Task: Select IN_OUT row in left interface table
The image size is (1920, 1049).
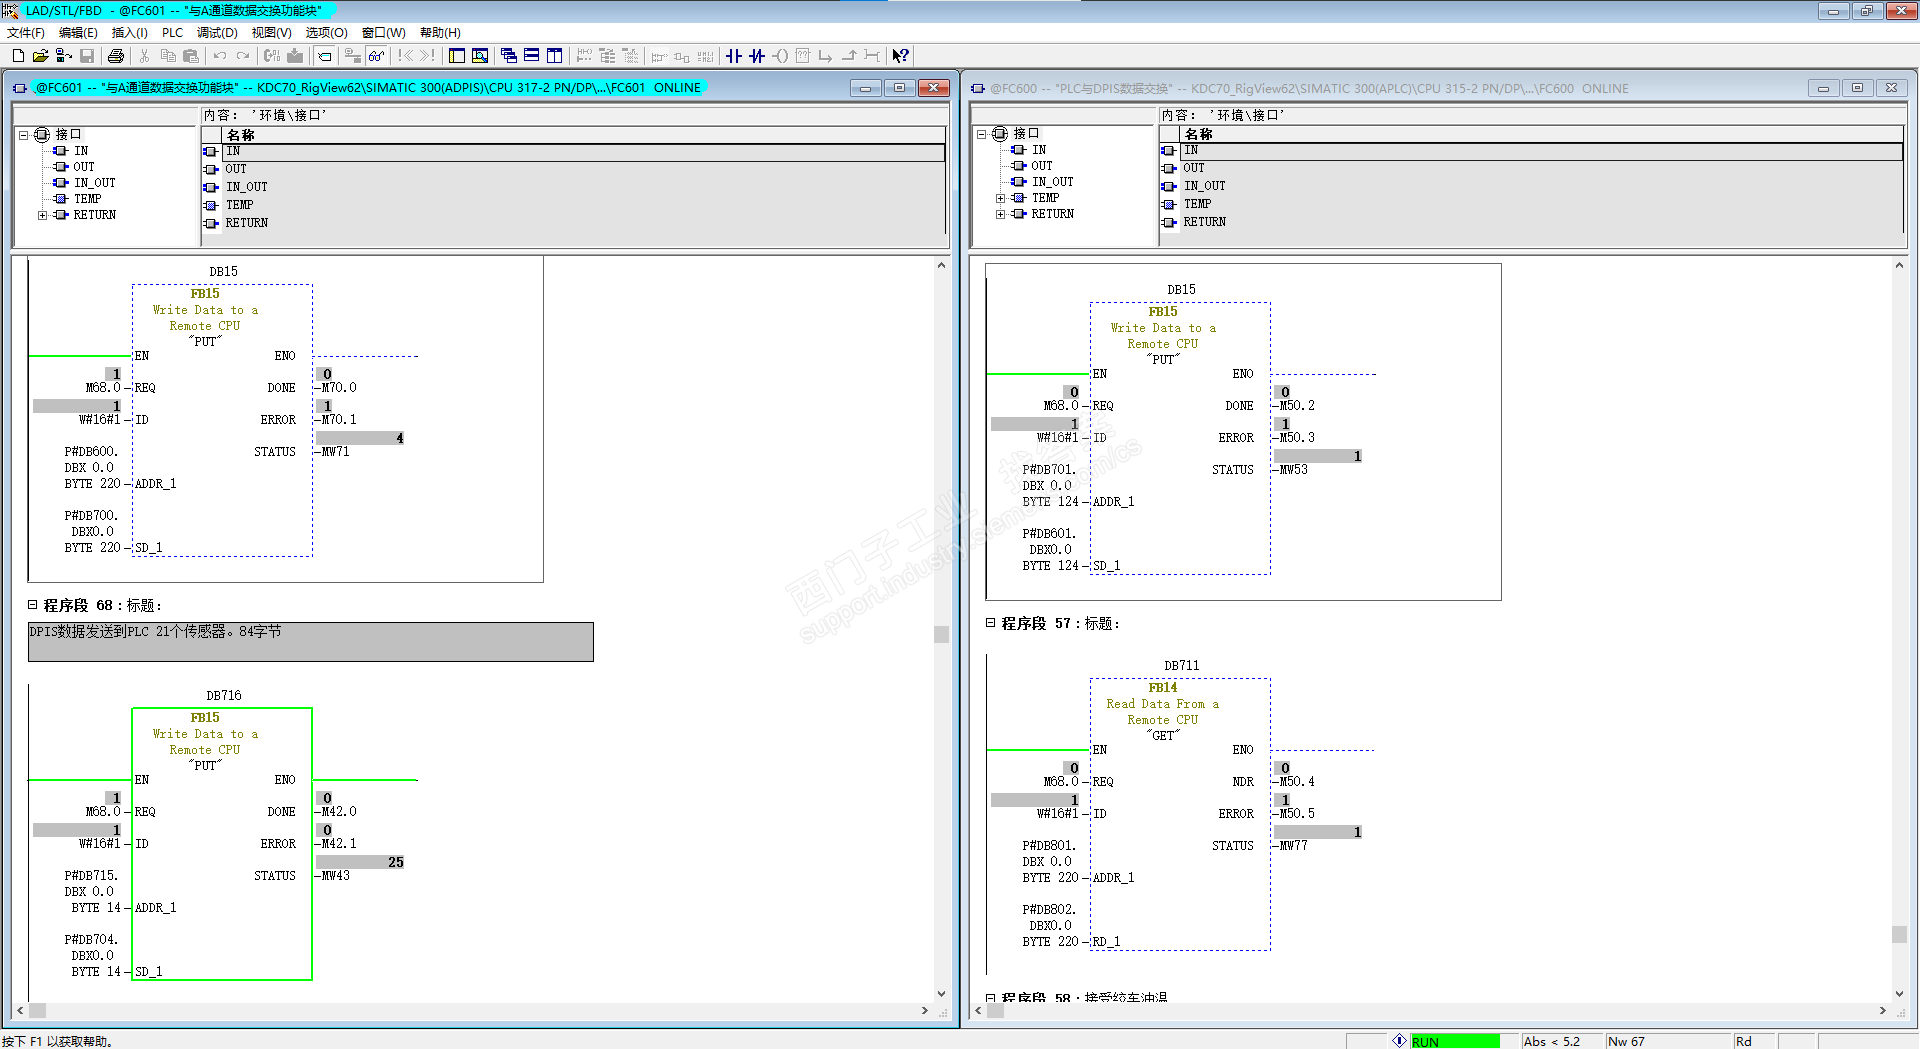Action: click(x=247, y=187)
